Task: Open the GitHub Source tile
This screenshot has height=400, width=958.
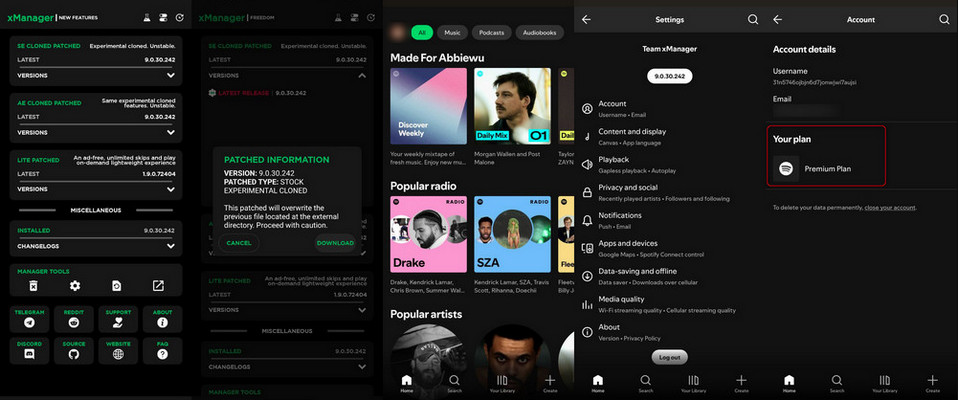Action: point(73,349)
